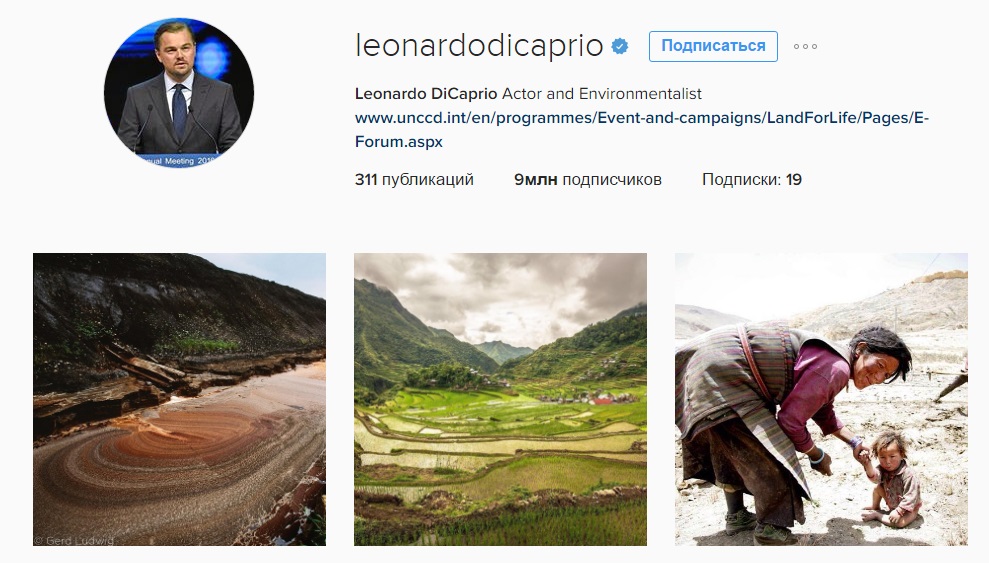
Task: Click the 311 posts count number
Action: pyautogui.click(x=366, y=180)
